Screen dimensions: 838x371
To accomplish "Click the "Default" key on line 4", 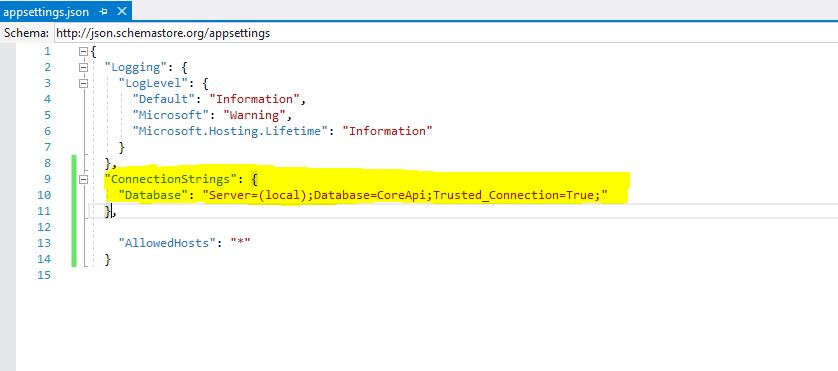I will click(164, 99).
